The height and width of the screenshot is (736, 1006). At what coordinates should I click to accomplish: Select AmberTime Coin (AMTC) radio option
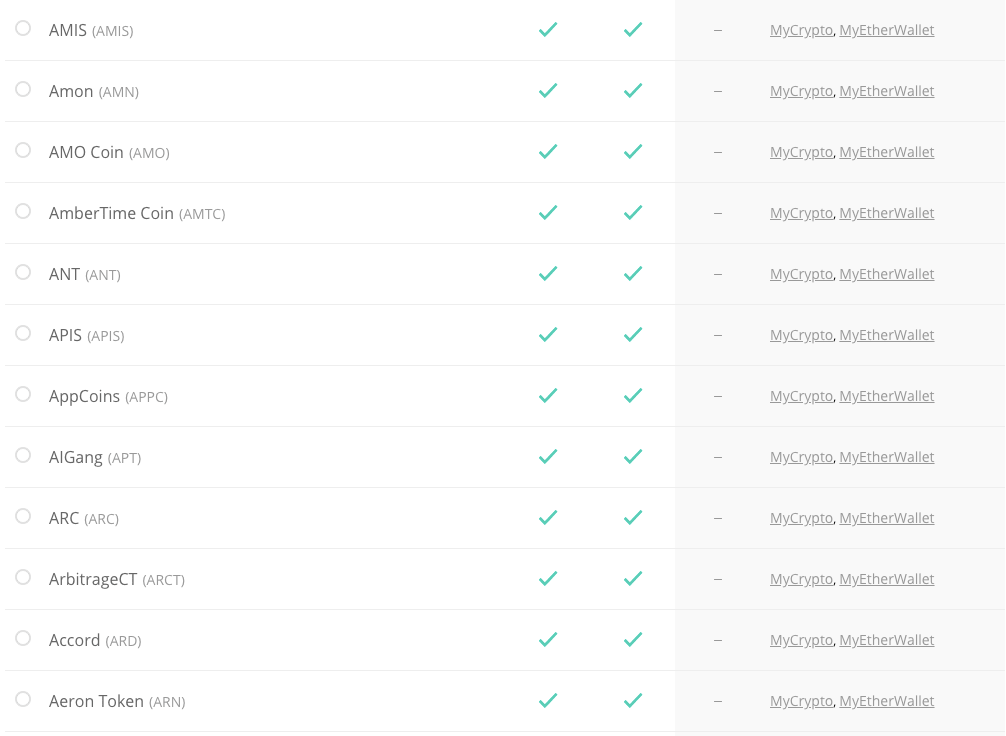pos(23,211)
